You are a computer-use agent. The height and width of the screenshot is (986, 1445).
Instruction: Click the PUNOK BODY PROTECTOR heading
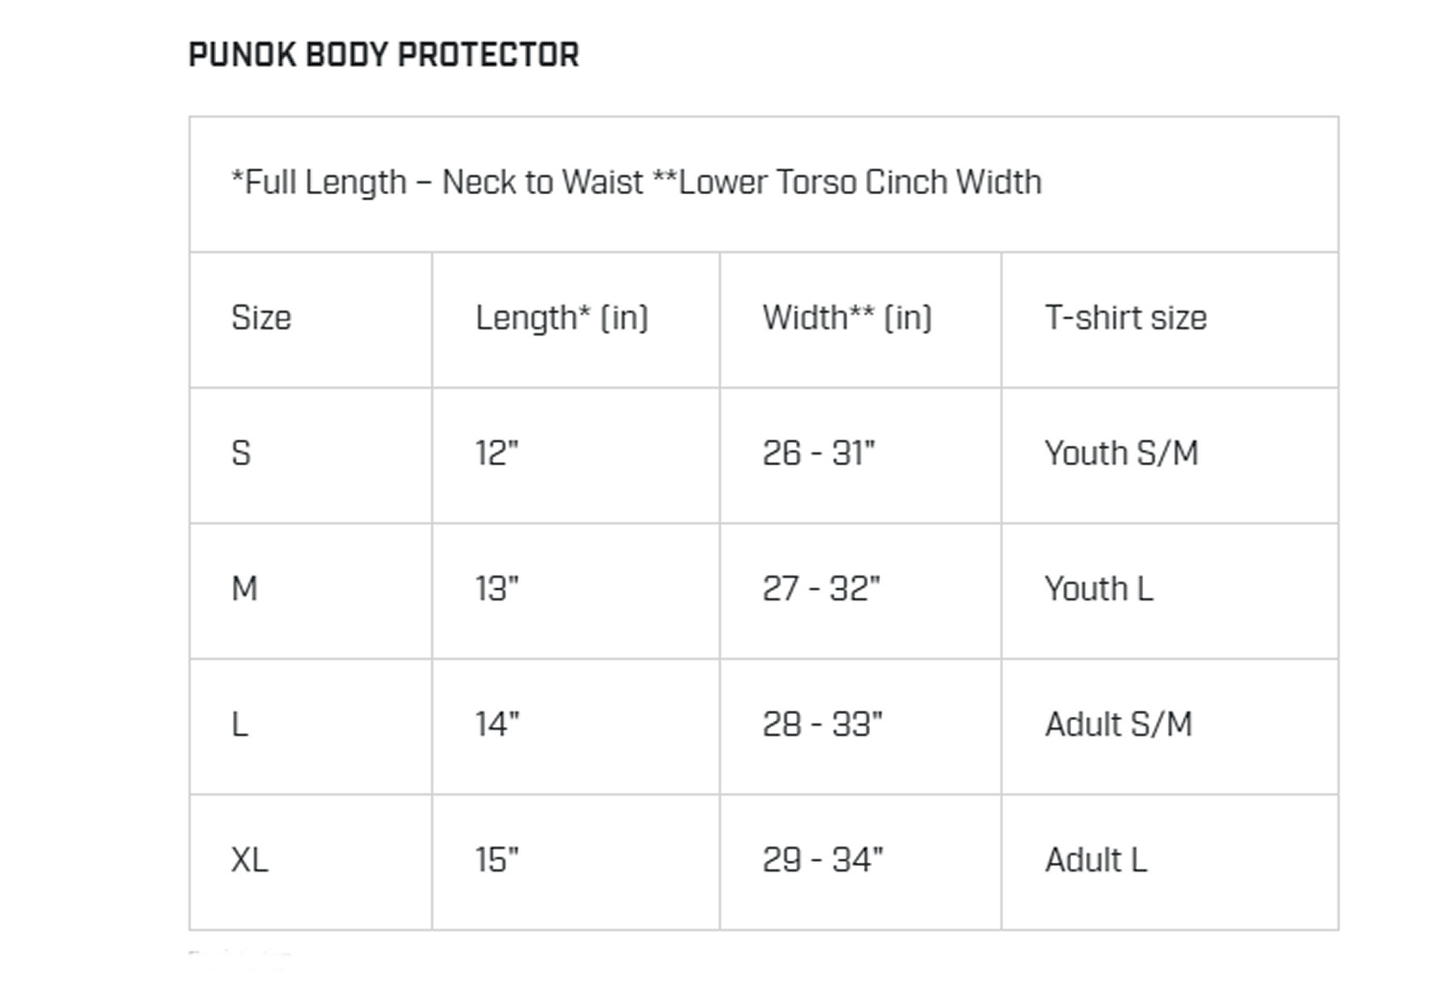coord(383,55)
